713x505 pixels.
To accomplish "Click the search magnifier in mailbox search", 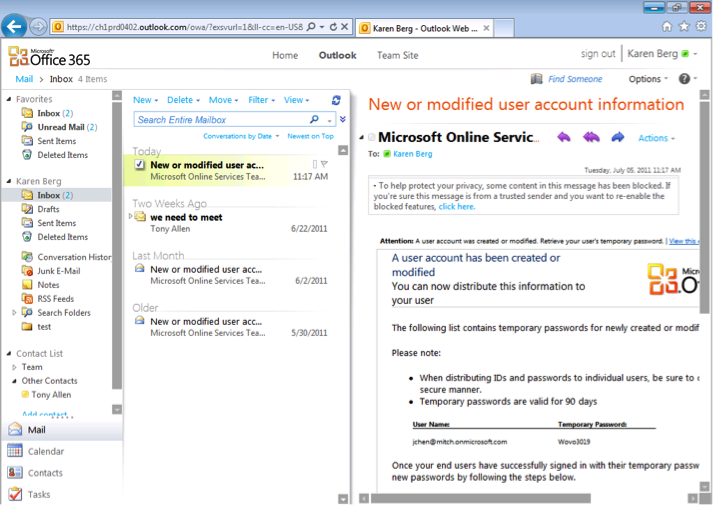I will (x=314, y=119).
